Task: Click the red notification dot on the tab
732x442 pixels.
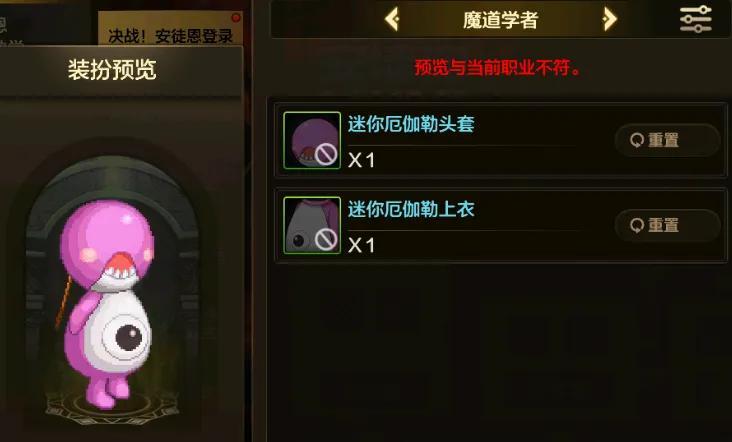Action: [236, 18]
